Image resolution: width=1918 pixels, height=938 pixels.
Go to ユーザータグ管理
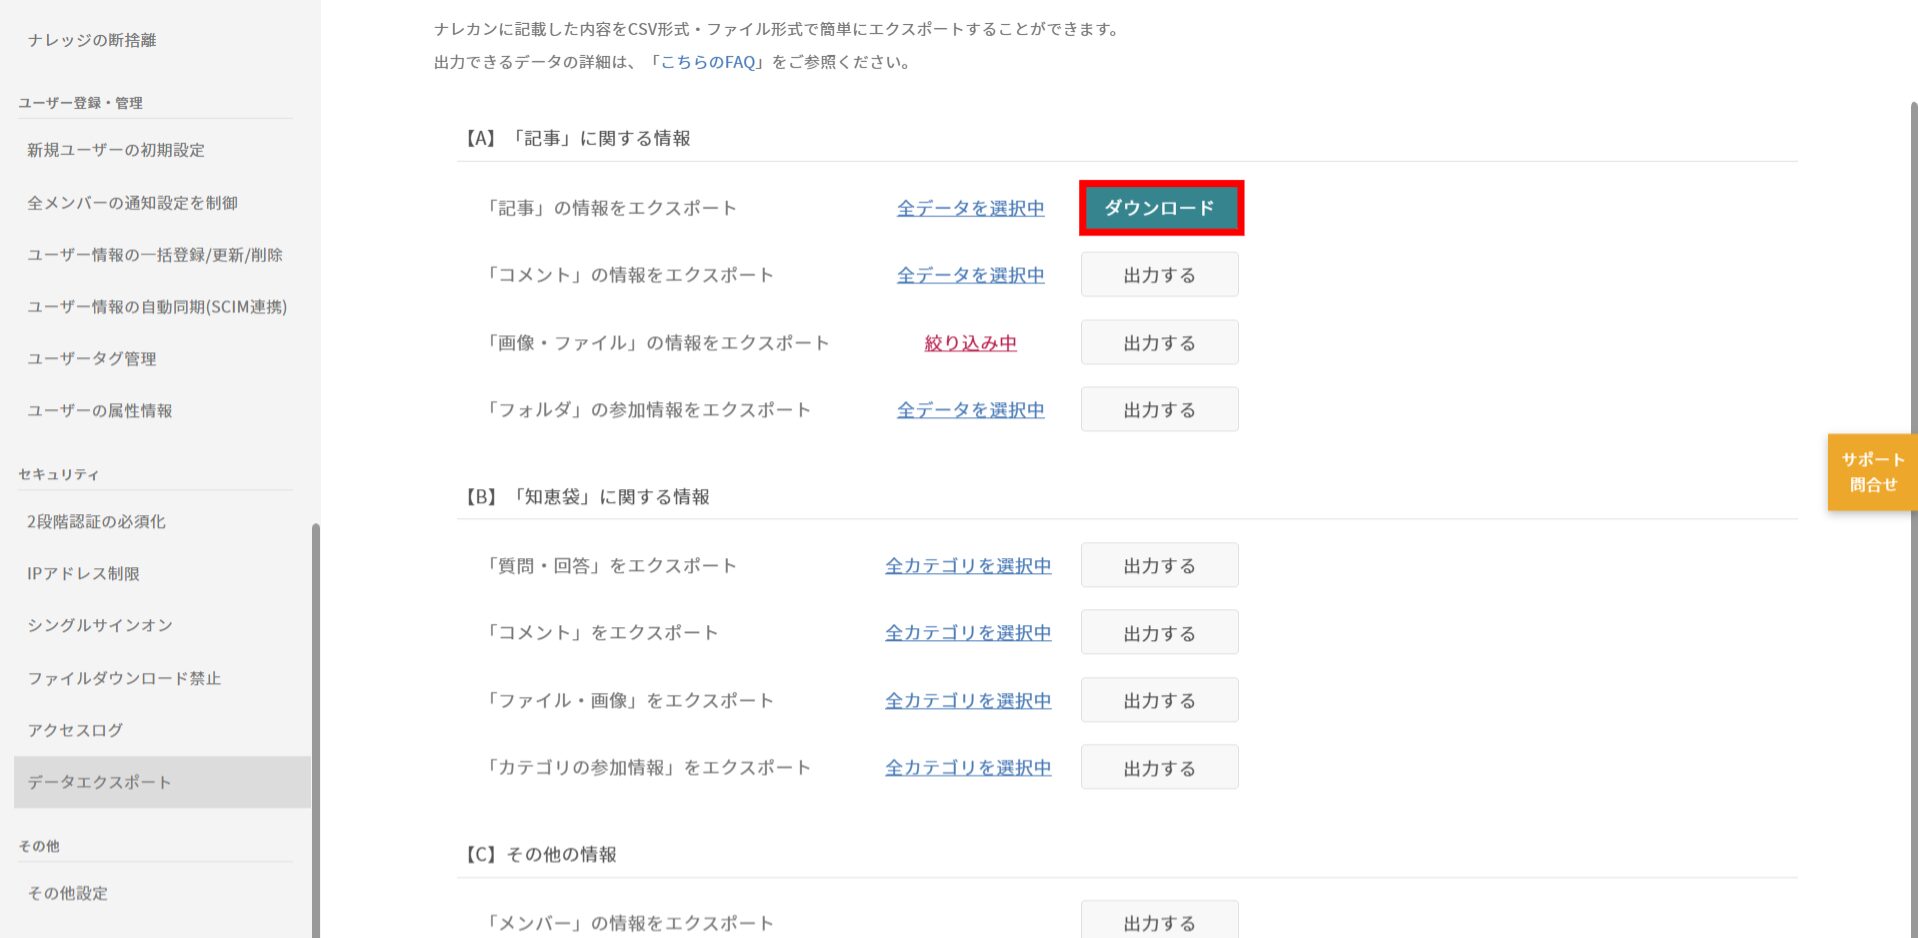tap(92, 359)
